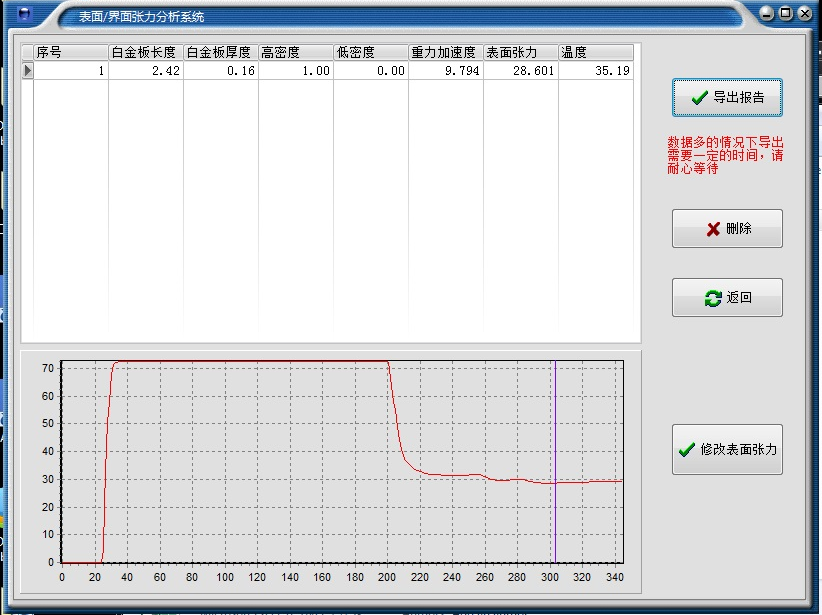822x615 pixels.
Task: Select the cell with value 2.42
Action: (x=145, y=71)
